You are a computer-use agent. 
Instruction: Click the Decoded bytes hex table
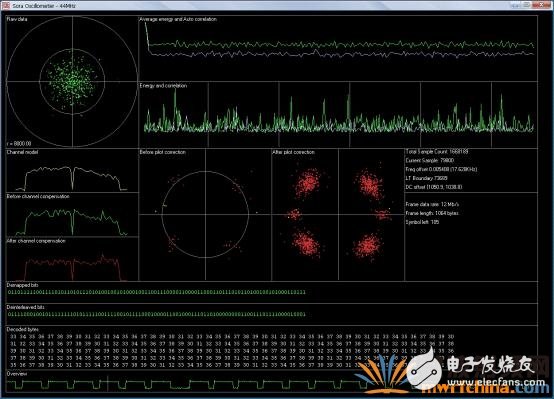[x=232, y=351]
